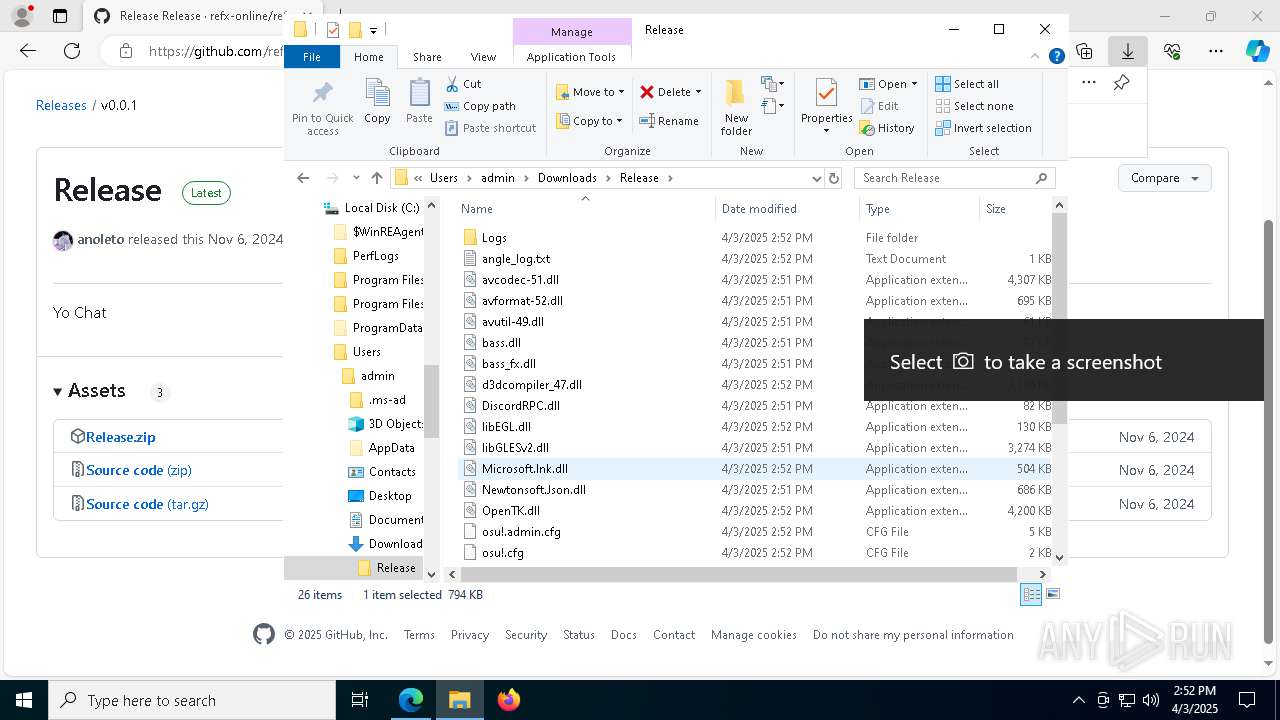Screen dimensions: 1280x720
Task: Click the Copy ribbon icon
Action: tap(377, 101)
